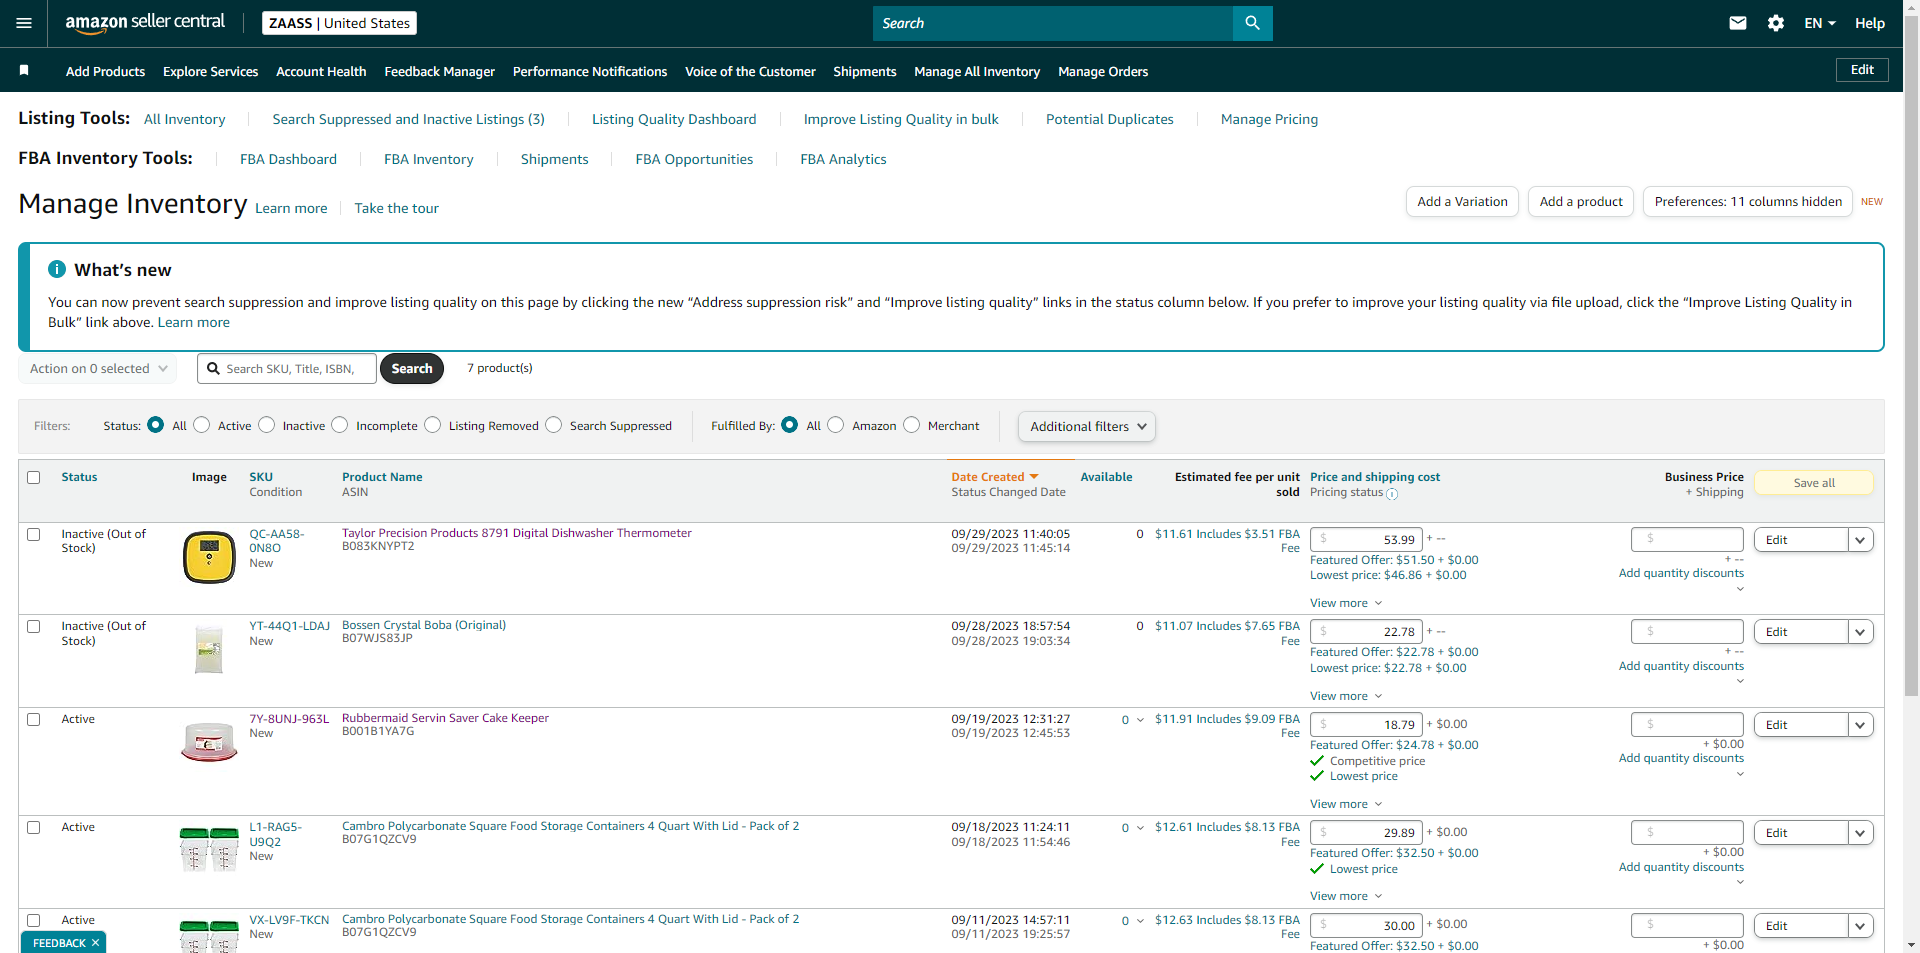This screenshot has width=1920, height=953.
Task: Choose the Search Suppressed status filter
Action: click(x=554, y=425)
